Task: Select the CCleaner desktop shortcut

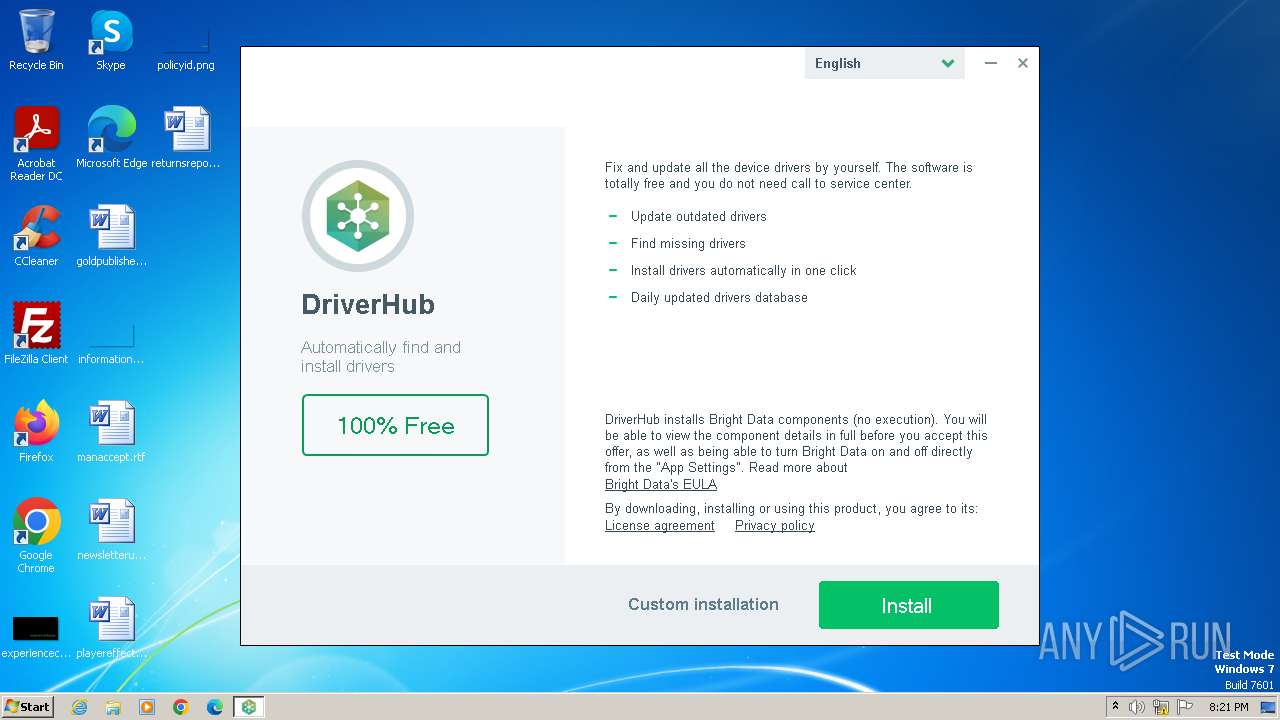Action: pos(36,235)
